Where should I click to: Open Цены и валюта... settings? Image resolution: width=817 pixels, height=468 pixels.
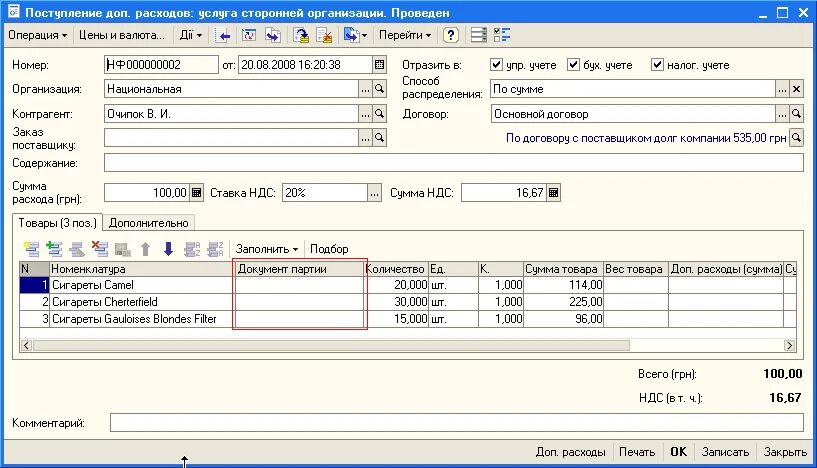121,35
